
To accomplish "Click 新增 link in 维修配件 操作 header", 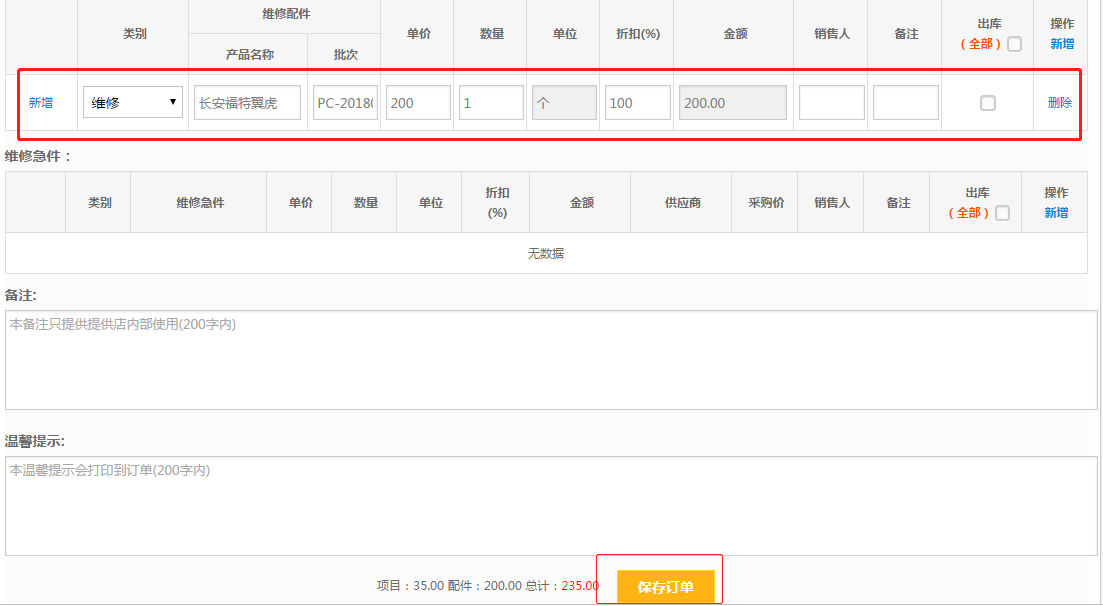I will 1062,44.
